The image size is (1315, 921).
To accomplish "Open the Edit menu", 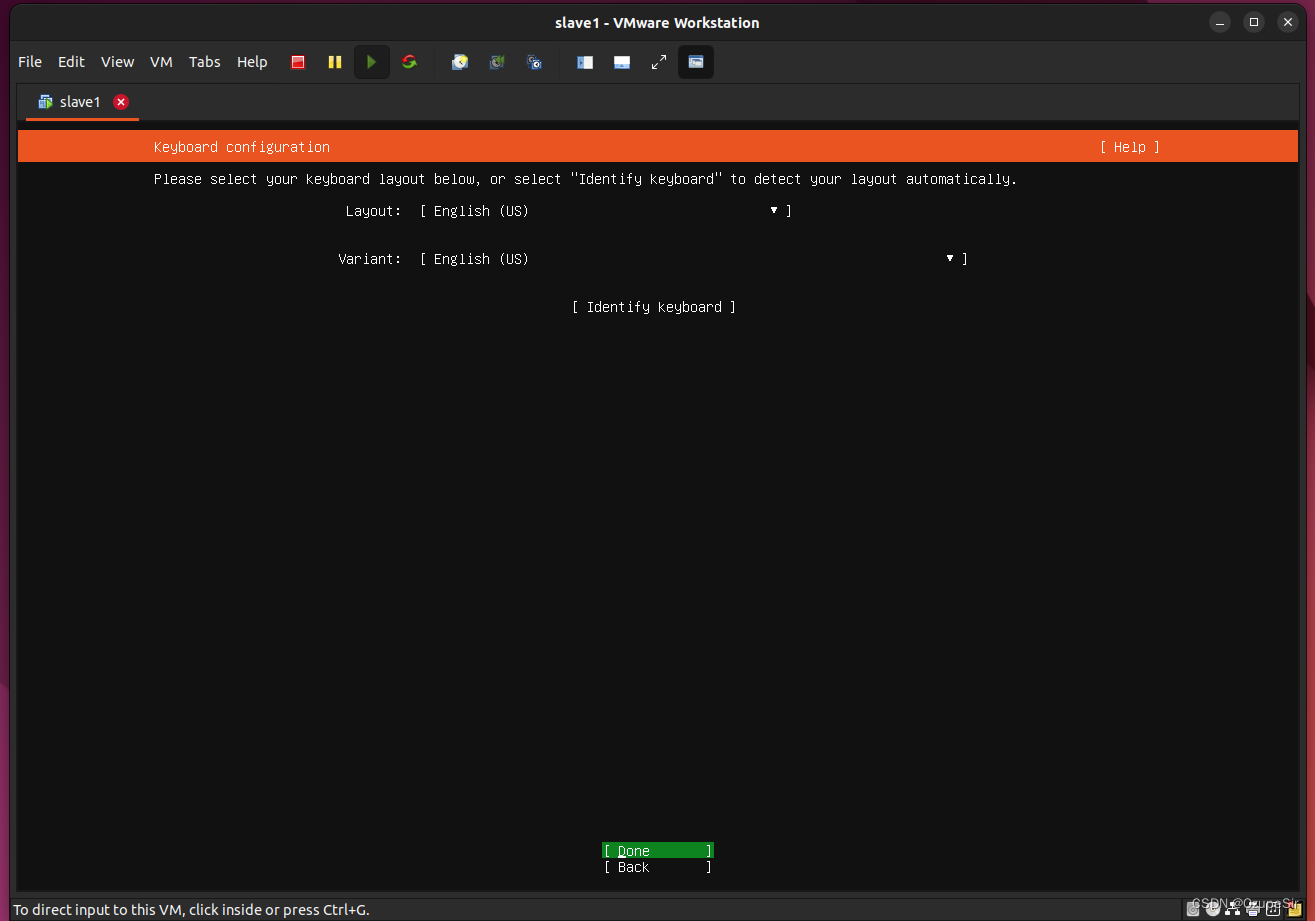I will click(71, 62).
